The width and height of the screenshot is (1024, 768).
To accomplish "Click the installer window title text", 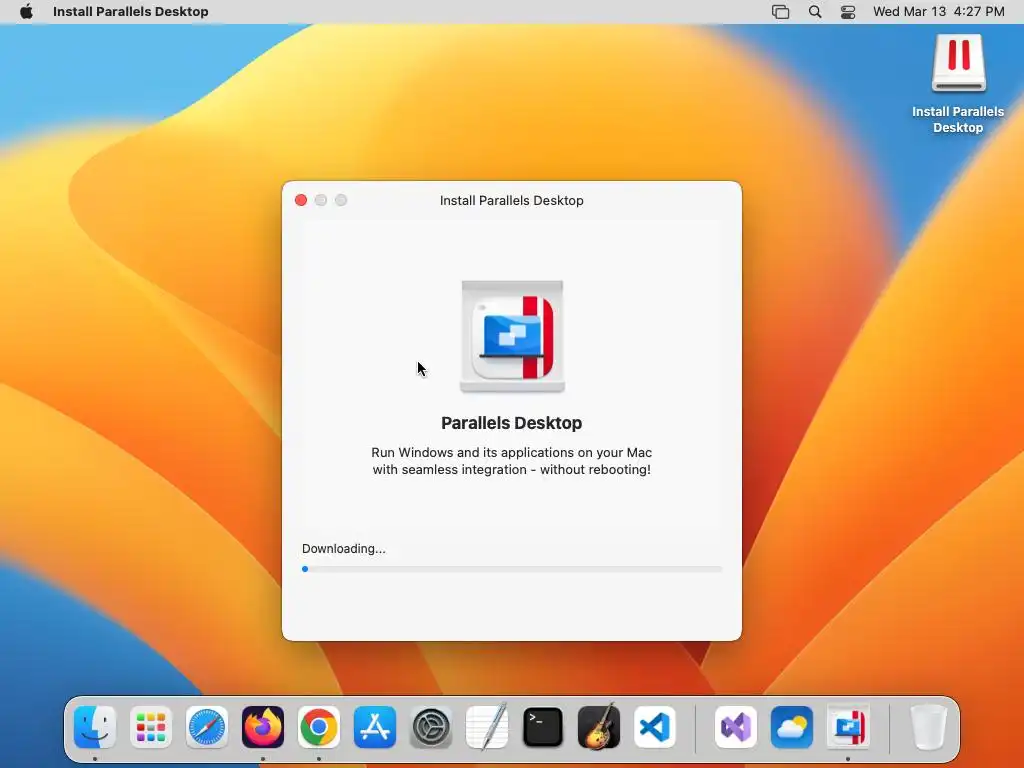I will pos(511,200).
